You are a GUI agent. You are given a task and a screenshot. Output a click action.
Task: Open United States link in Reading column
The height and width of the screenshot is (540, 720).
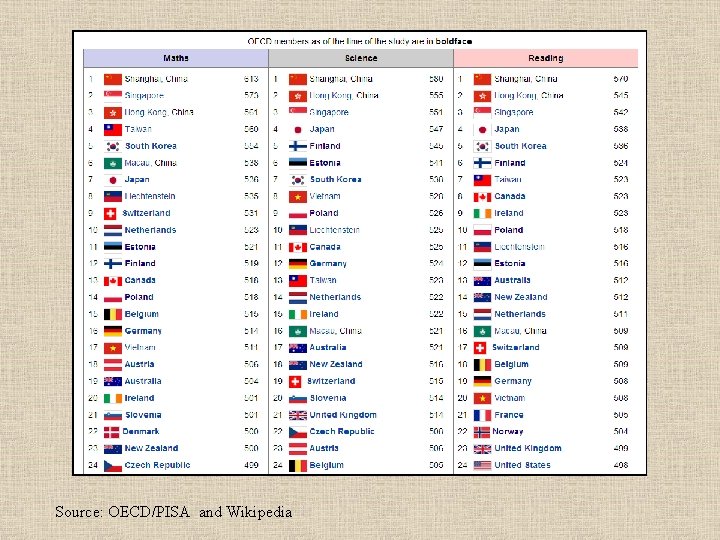[522, 465]
